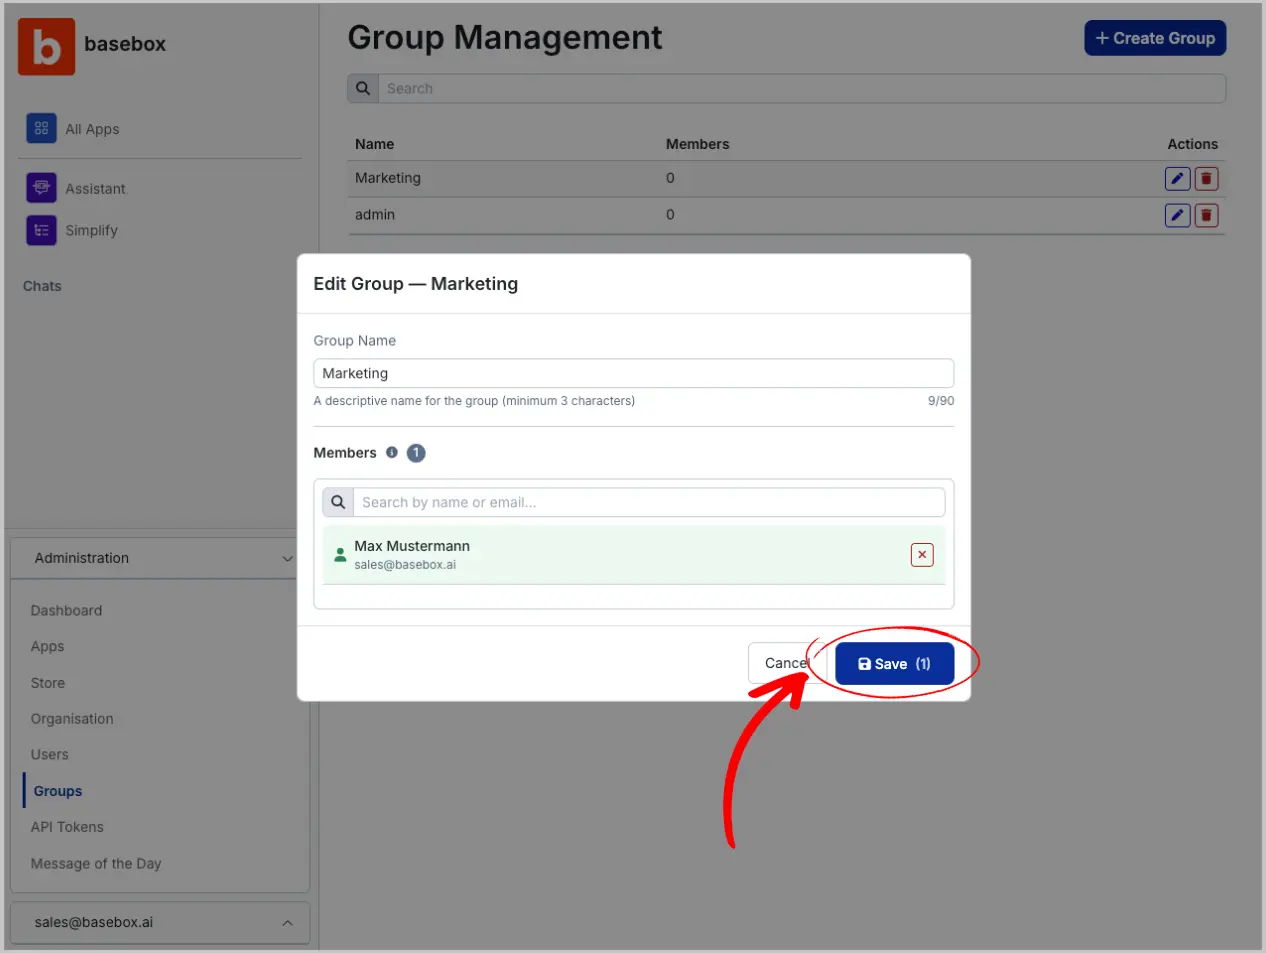Image resolution: width=1266 pixels, height=953 pixels.
Task: Delete the Marketing group via trash icon
Action: pos(1206,179)
